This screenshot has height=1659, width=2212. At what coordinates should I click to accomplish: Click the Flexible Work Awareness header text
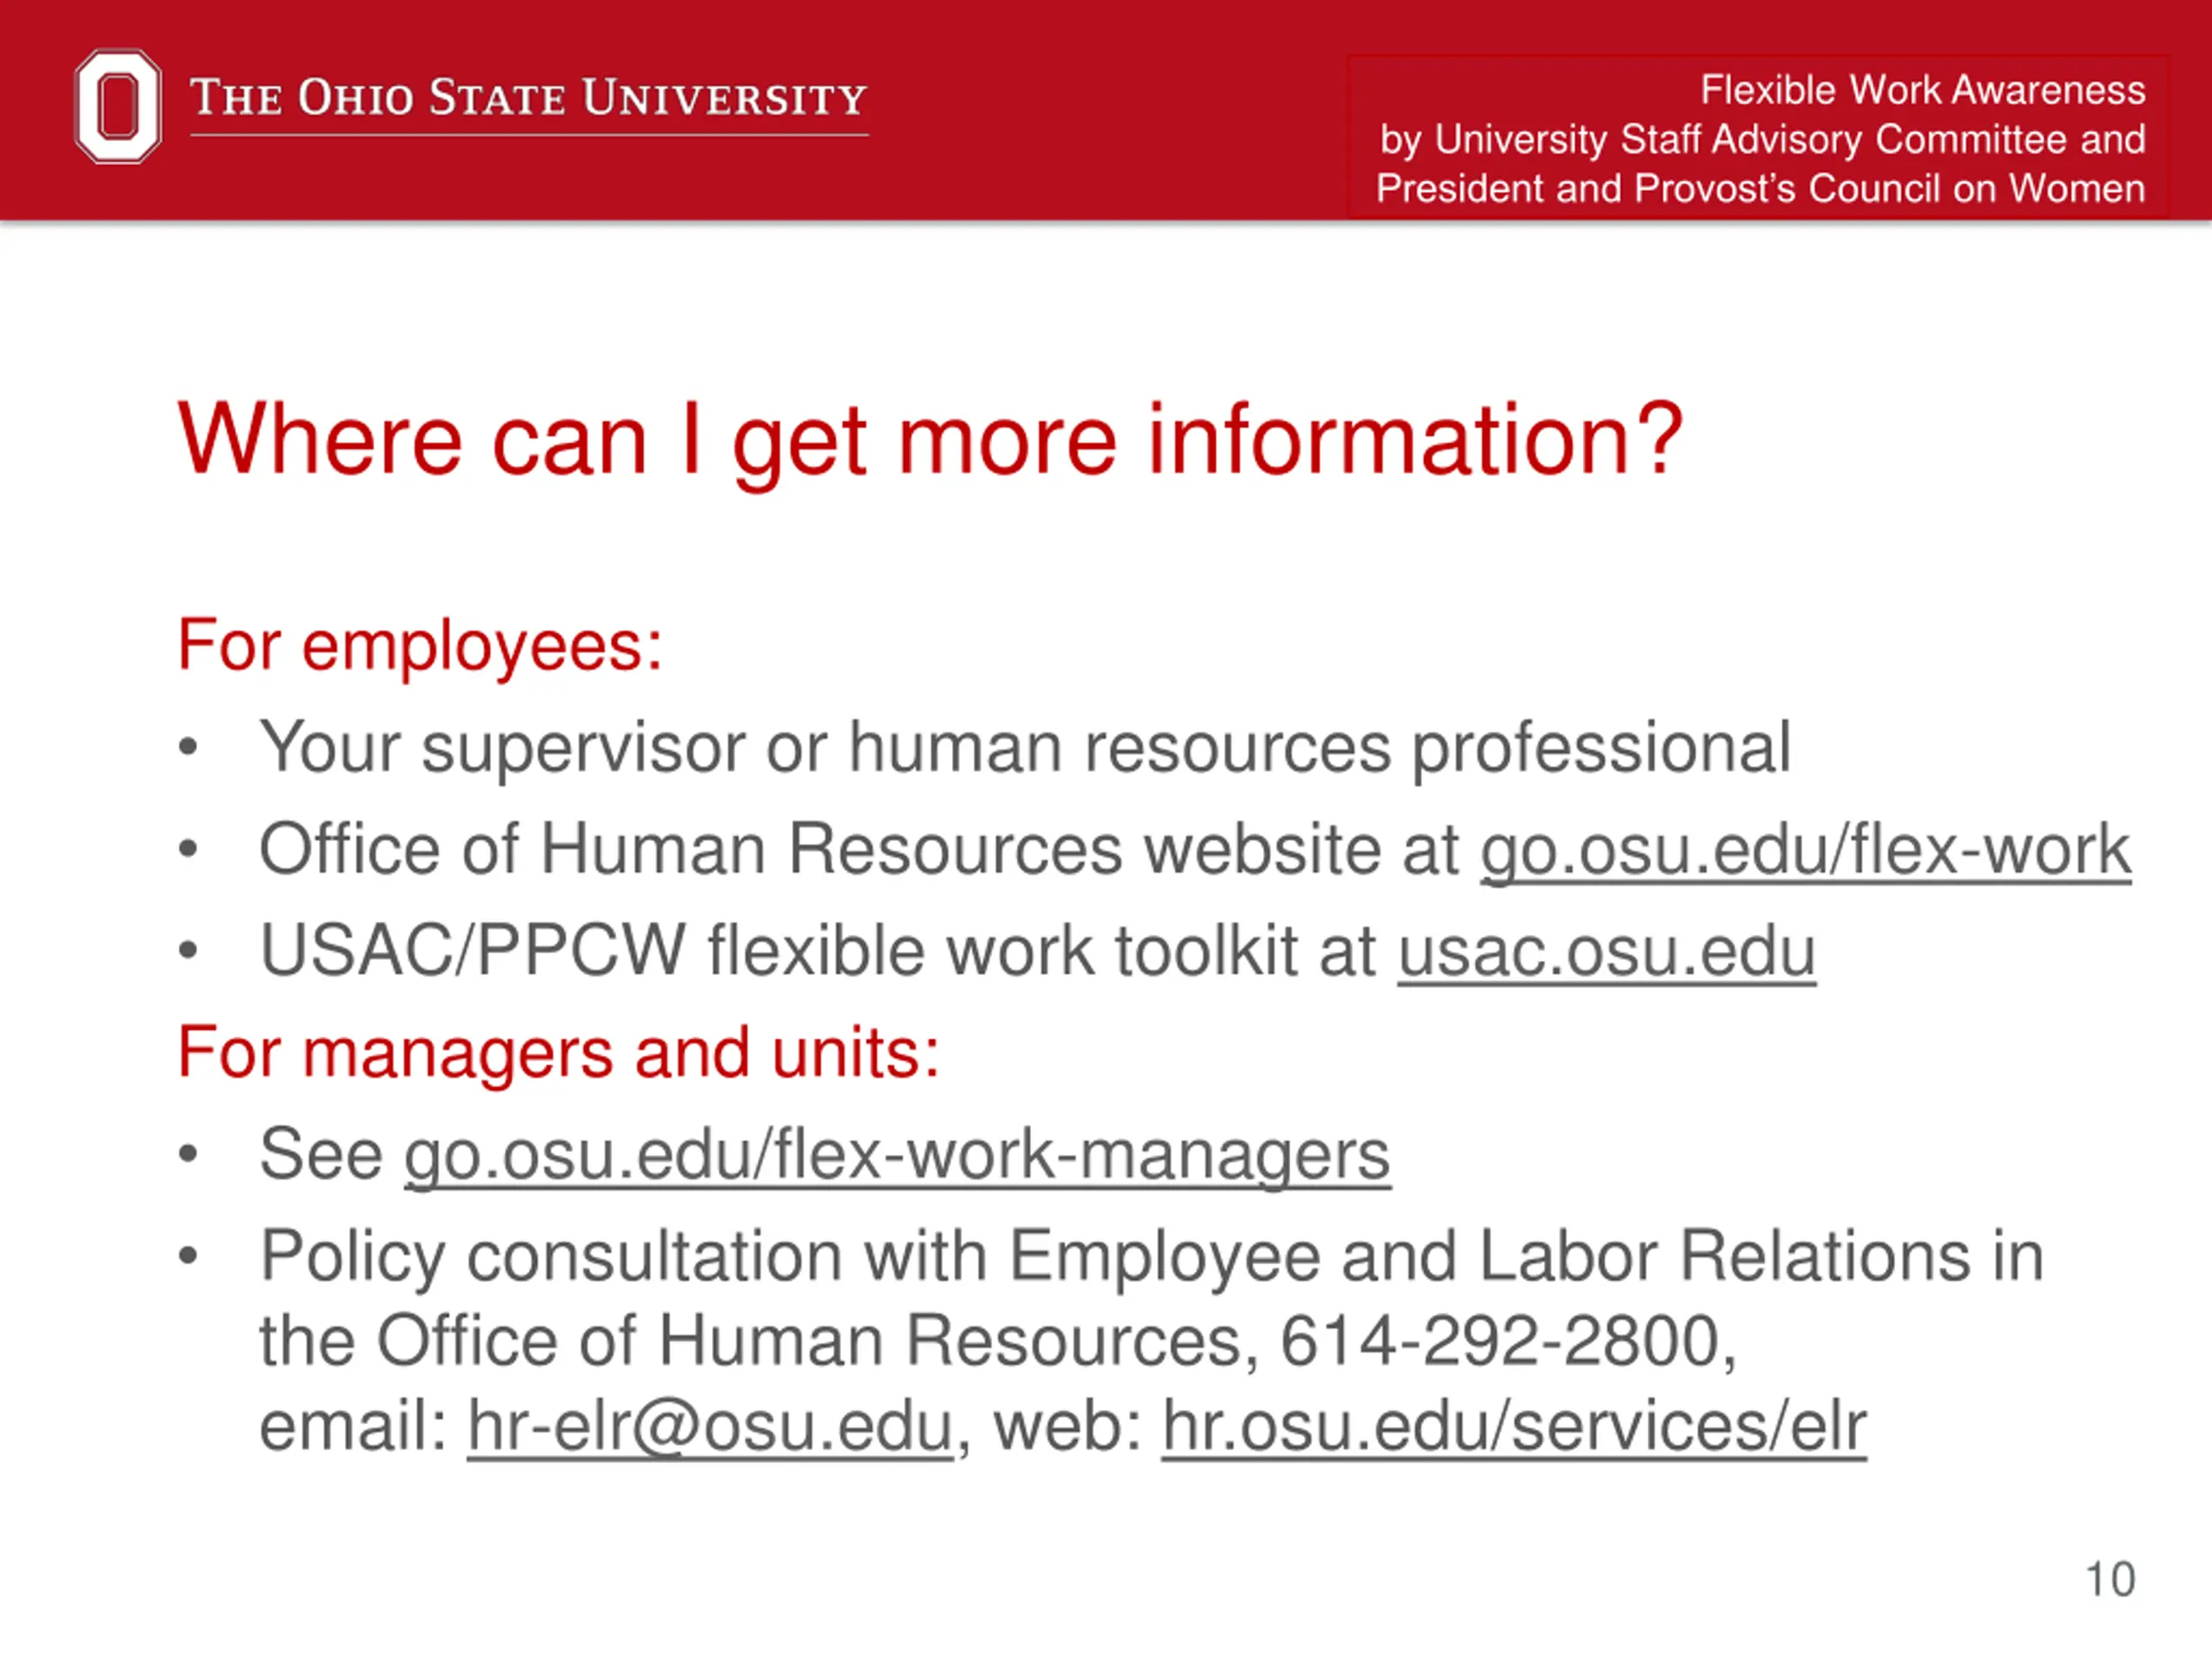pyautogui.click(x=1922, y=90)
